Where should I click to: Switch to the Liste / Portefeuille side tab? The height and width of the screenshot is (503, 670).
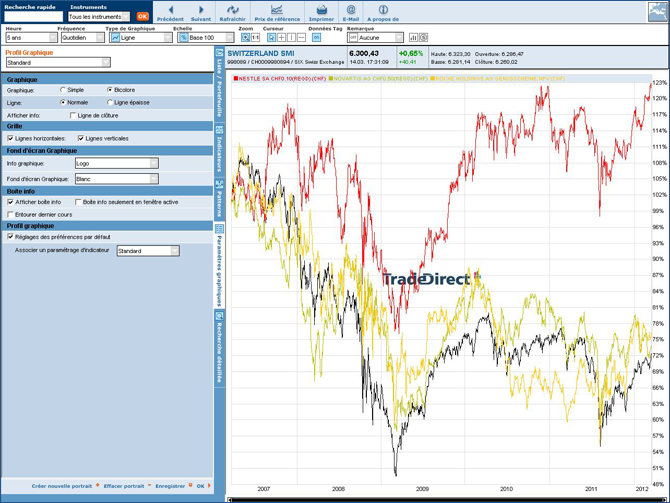tap(219, 84)
